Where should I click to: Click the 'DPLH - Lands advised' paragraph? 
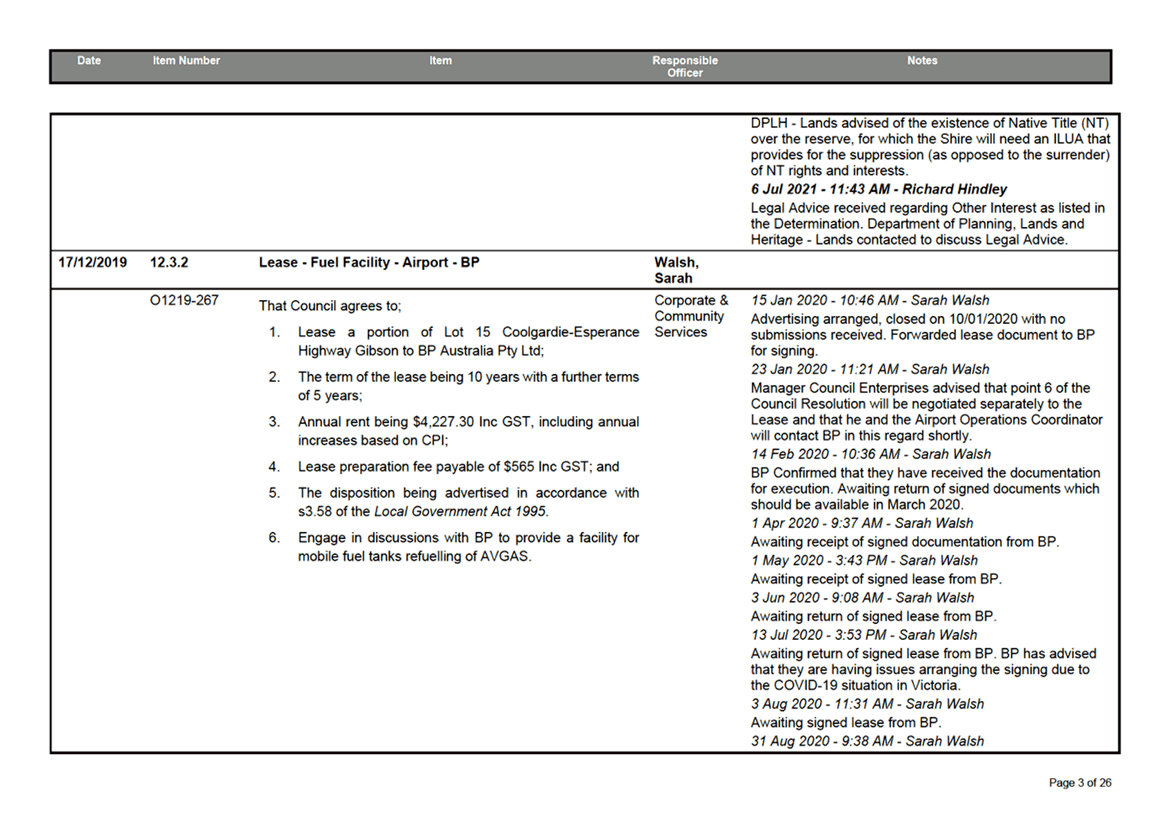point(930,146)
